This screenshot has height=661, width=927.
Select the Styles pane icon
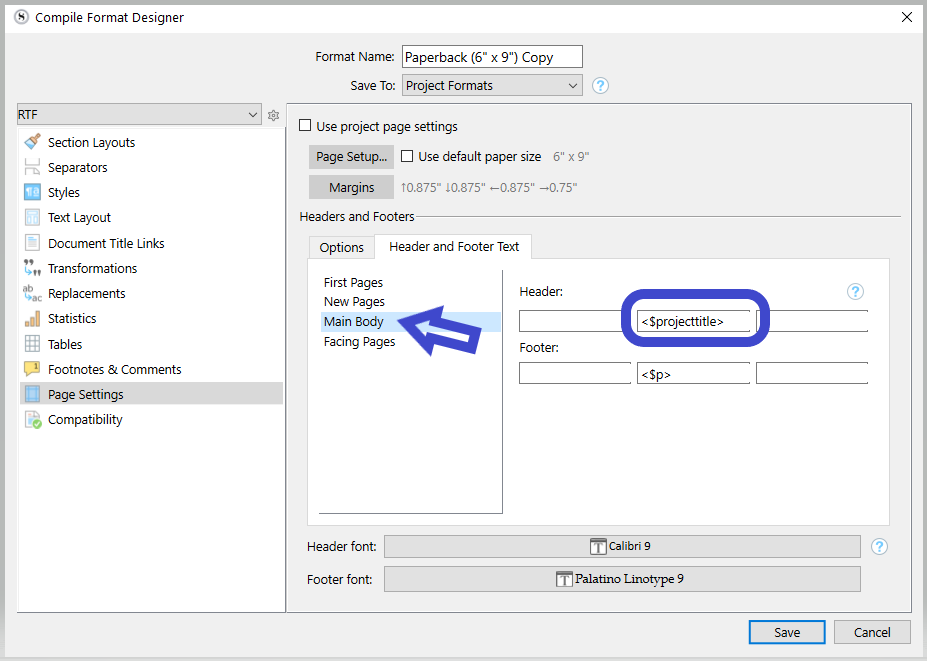pos(32,193)
